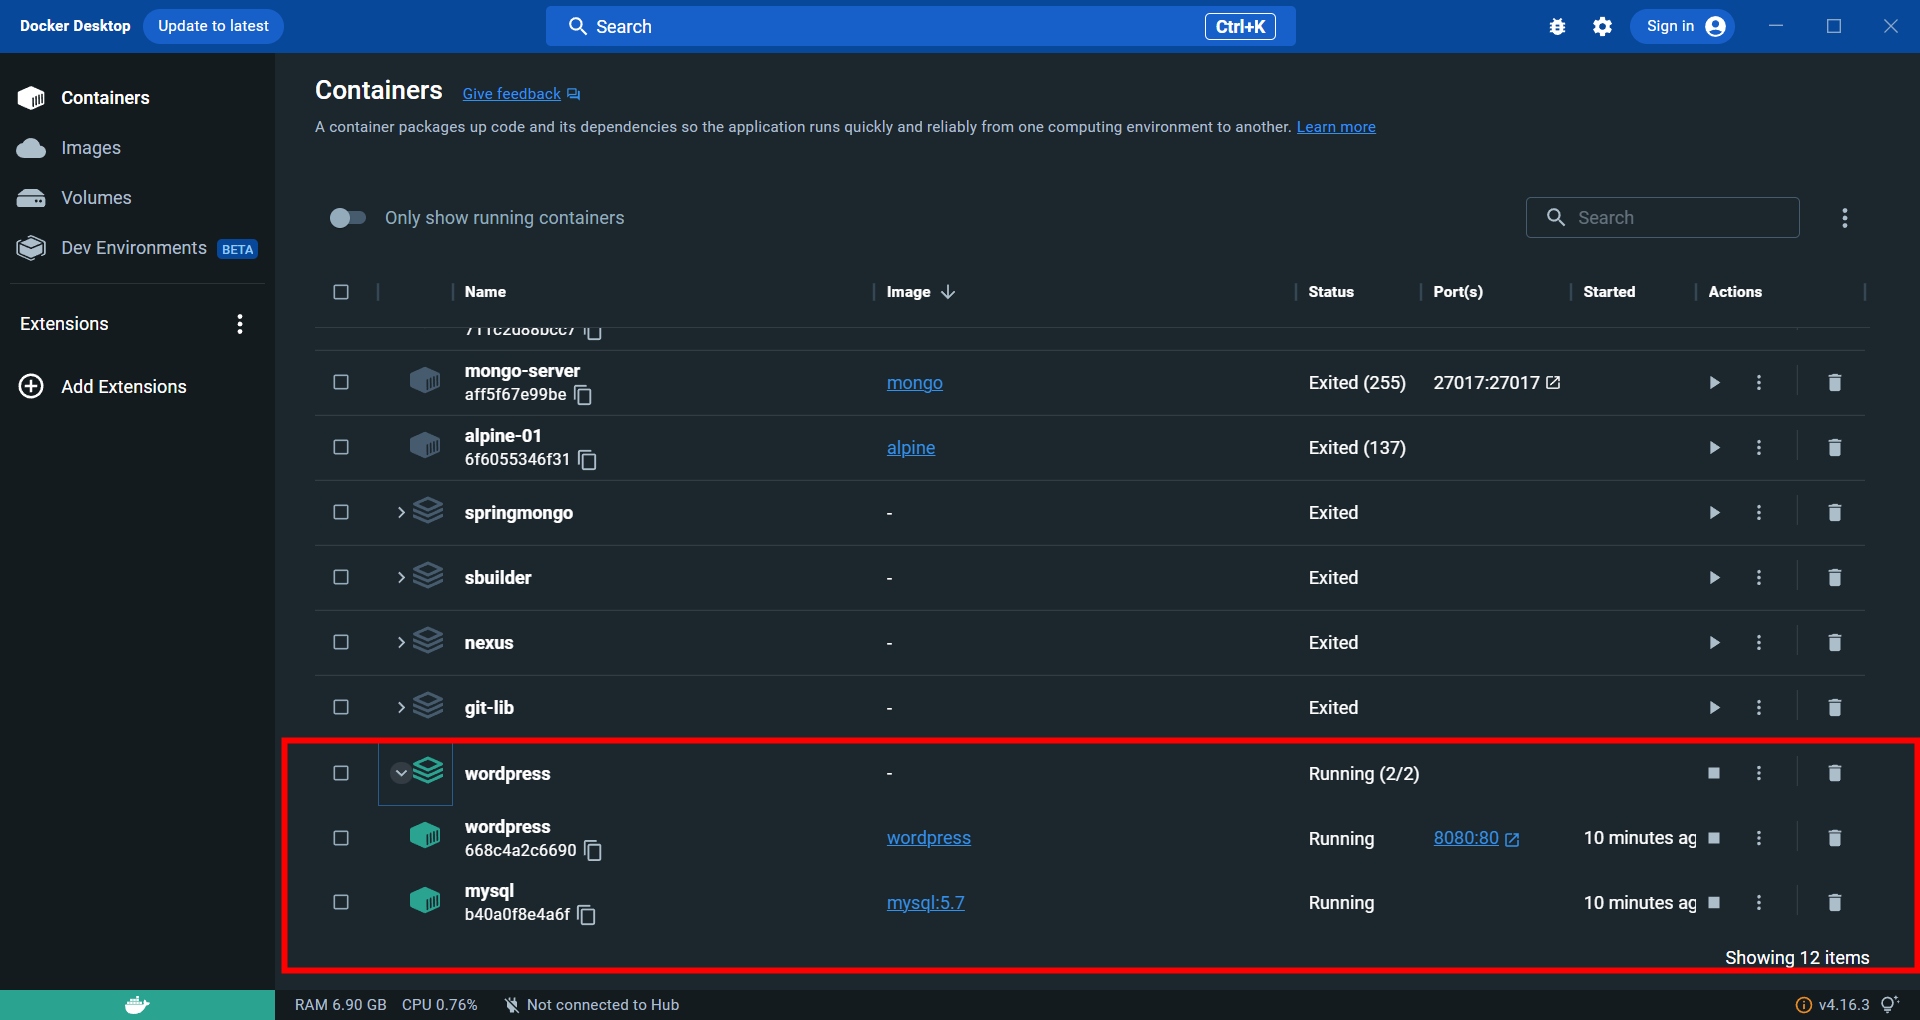This screenshot has width=1920, height=1020.
Task: Copy alpine-01 container ID
Action: point(588,460)
